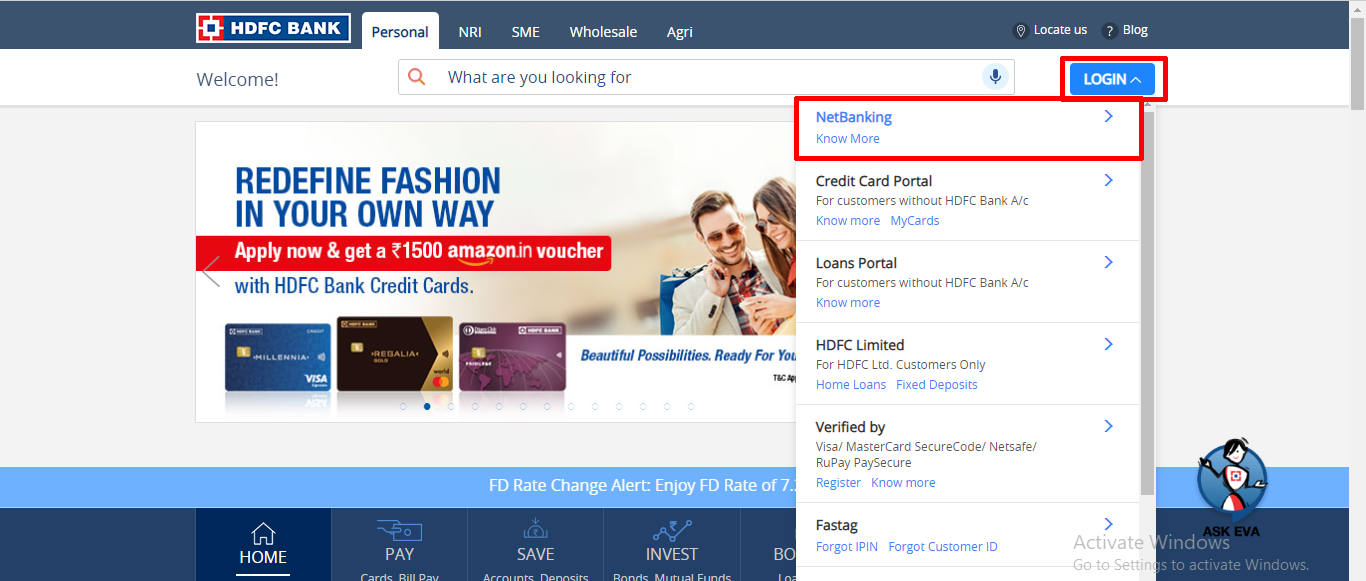Collapse the LOGIN dropdown menu
The image size is (1366, 581).
point(1111,77)
